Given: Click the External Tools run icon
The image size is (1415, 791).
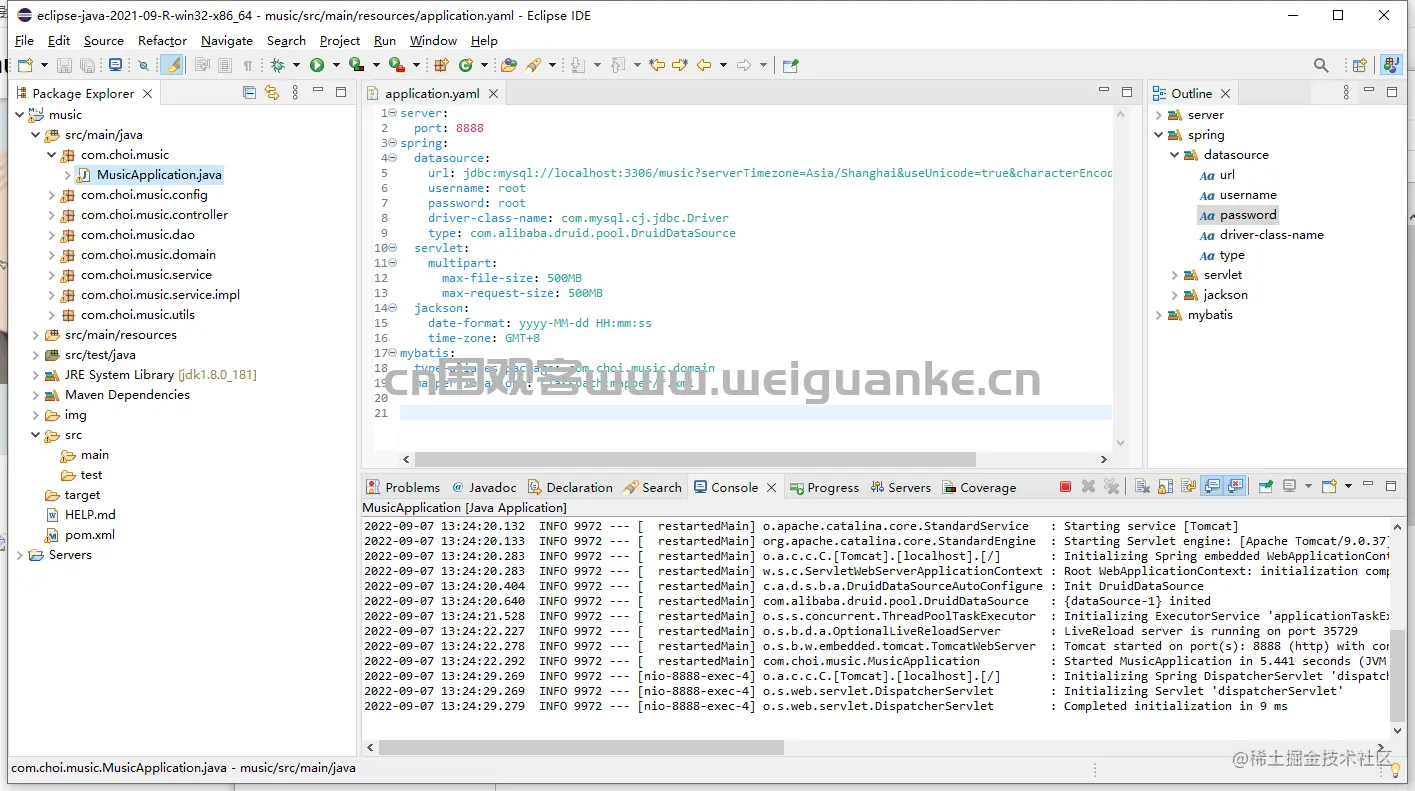Looking at the screenshot, I should pos(396,65).
